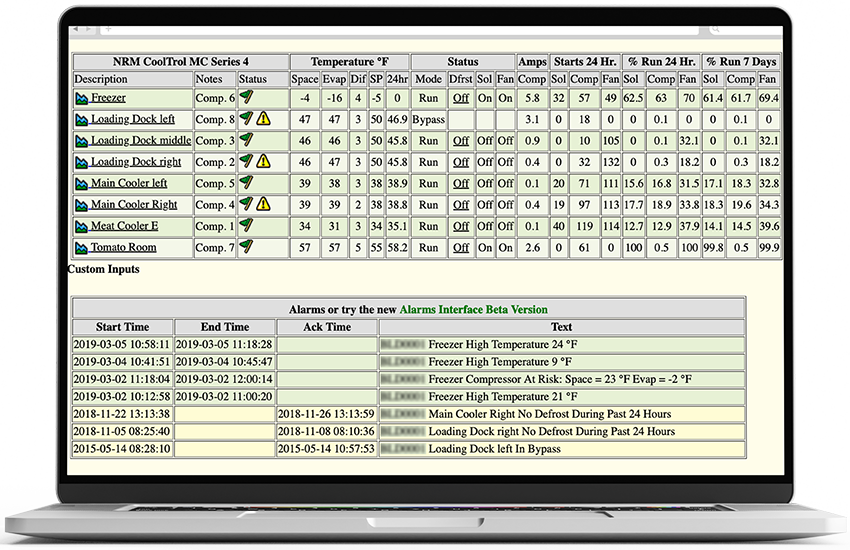Click the 2015-05-14 10:57:53 ack time cell
The width and height of the screenshot is (850, 550).
tap(327, 449)
